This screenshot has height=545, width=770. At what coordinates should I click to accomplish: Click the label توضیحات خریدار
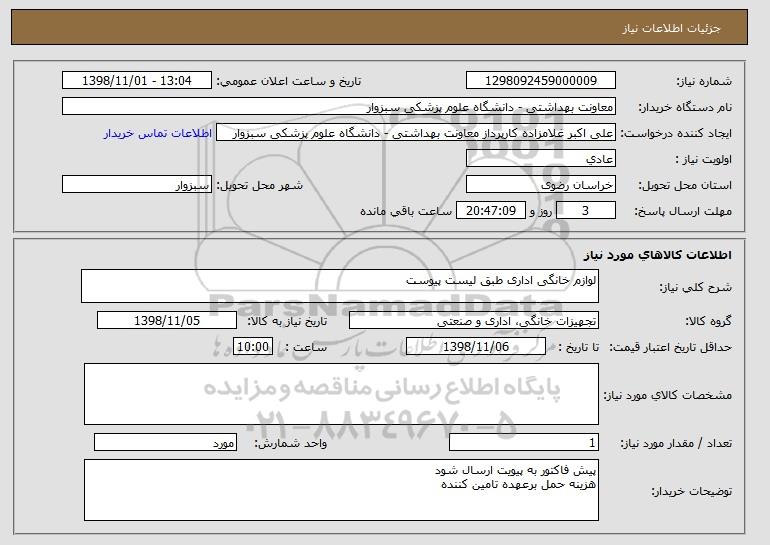(691, 491)
